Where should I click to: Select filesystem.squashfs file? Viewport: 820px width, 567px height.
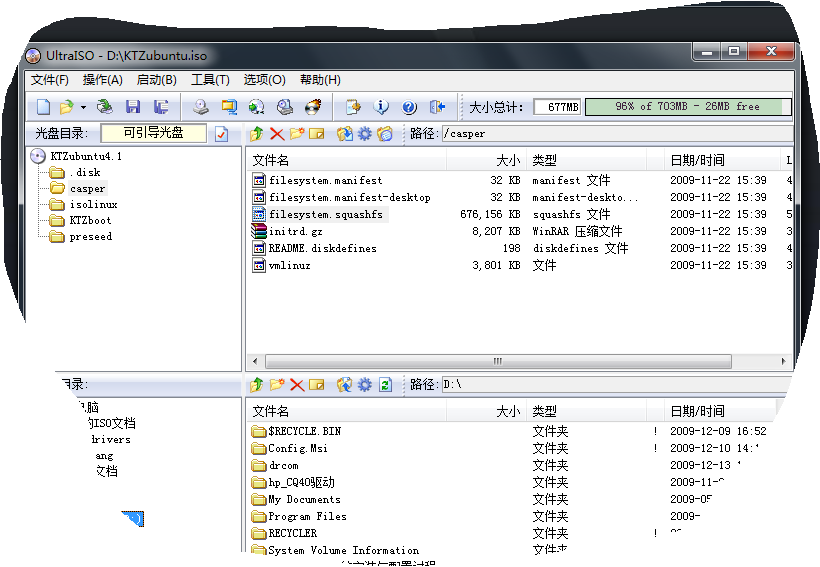coord(326,214)
